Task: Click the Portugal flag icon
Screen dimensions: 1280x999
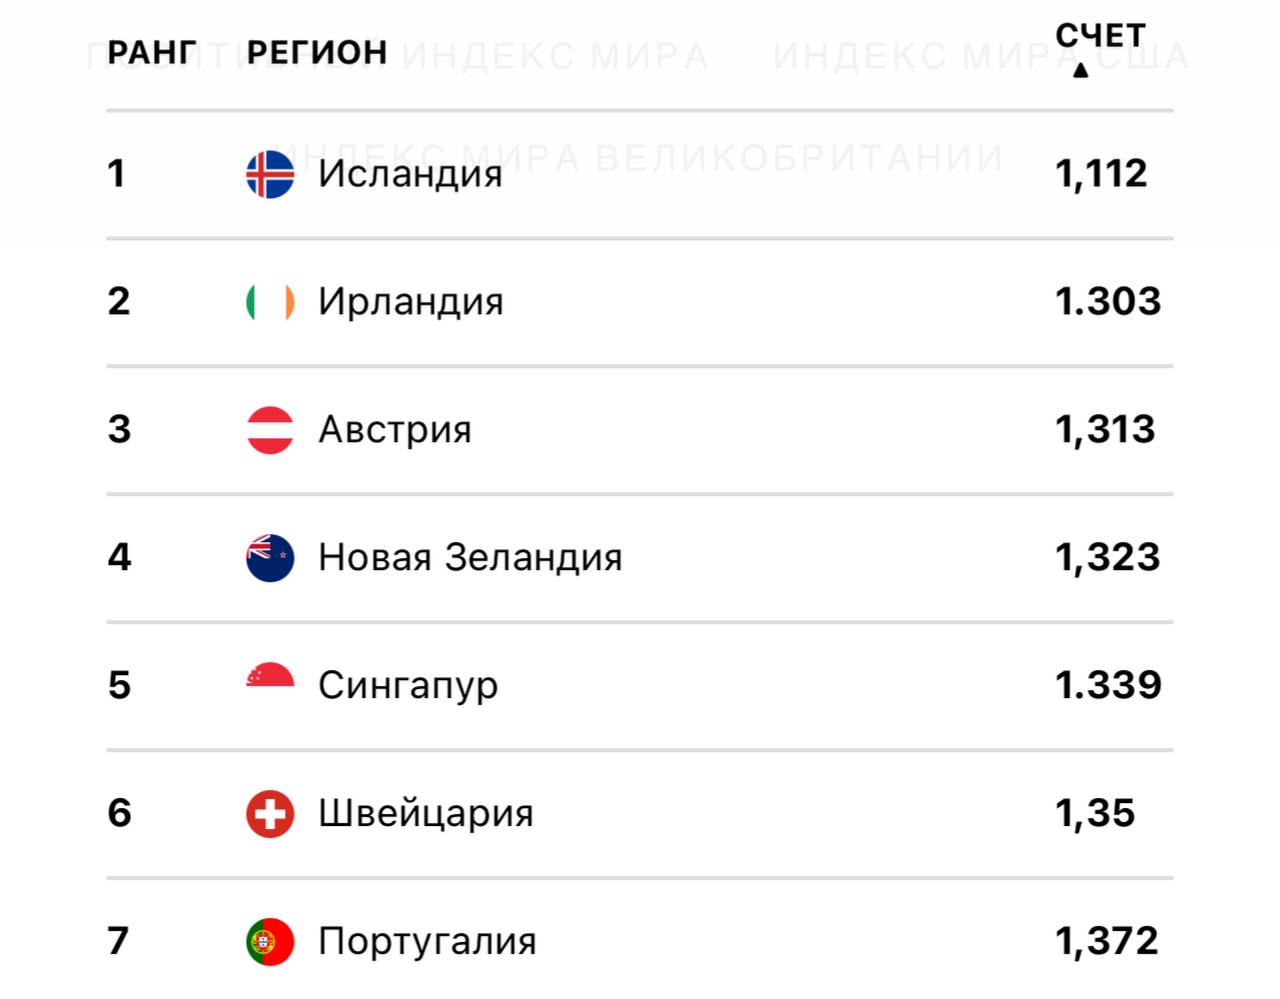Action: coord(270,942)
